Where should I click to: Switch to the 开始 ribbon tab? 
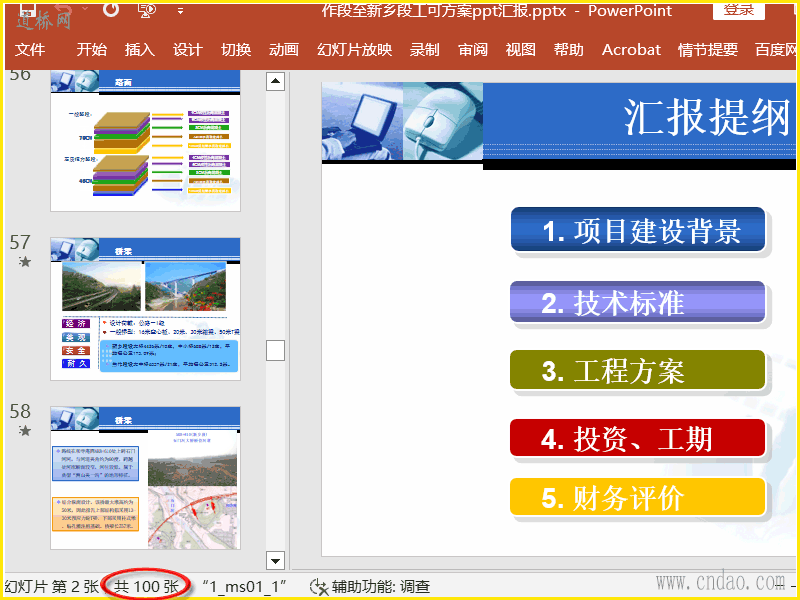click(92, 49)
